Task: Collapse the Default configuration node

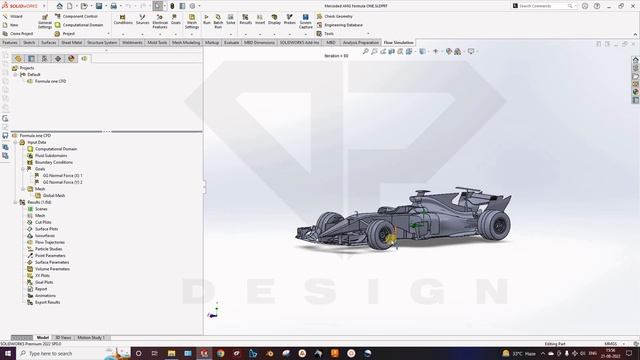Action: point(16,75)
